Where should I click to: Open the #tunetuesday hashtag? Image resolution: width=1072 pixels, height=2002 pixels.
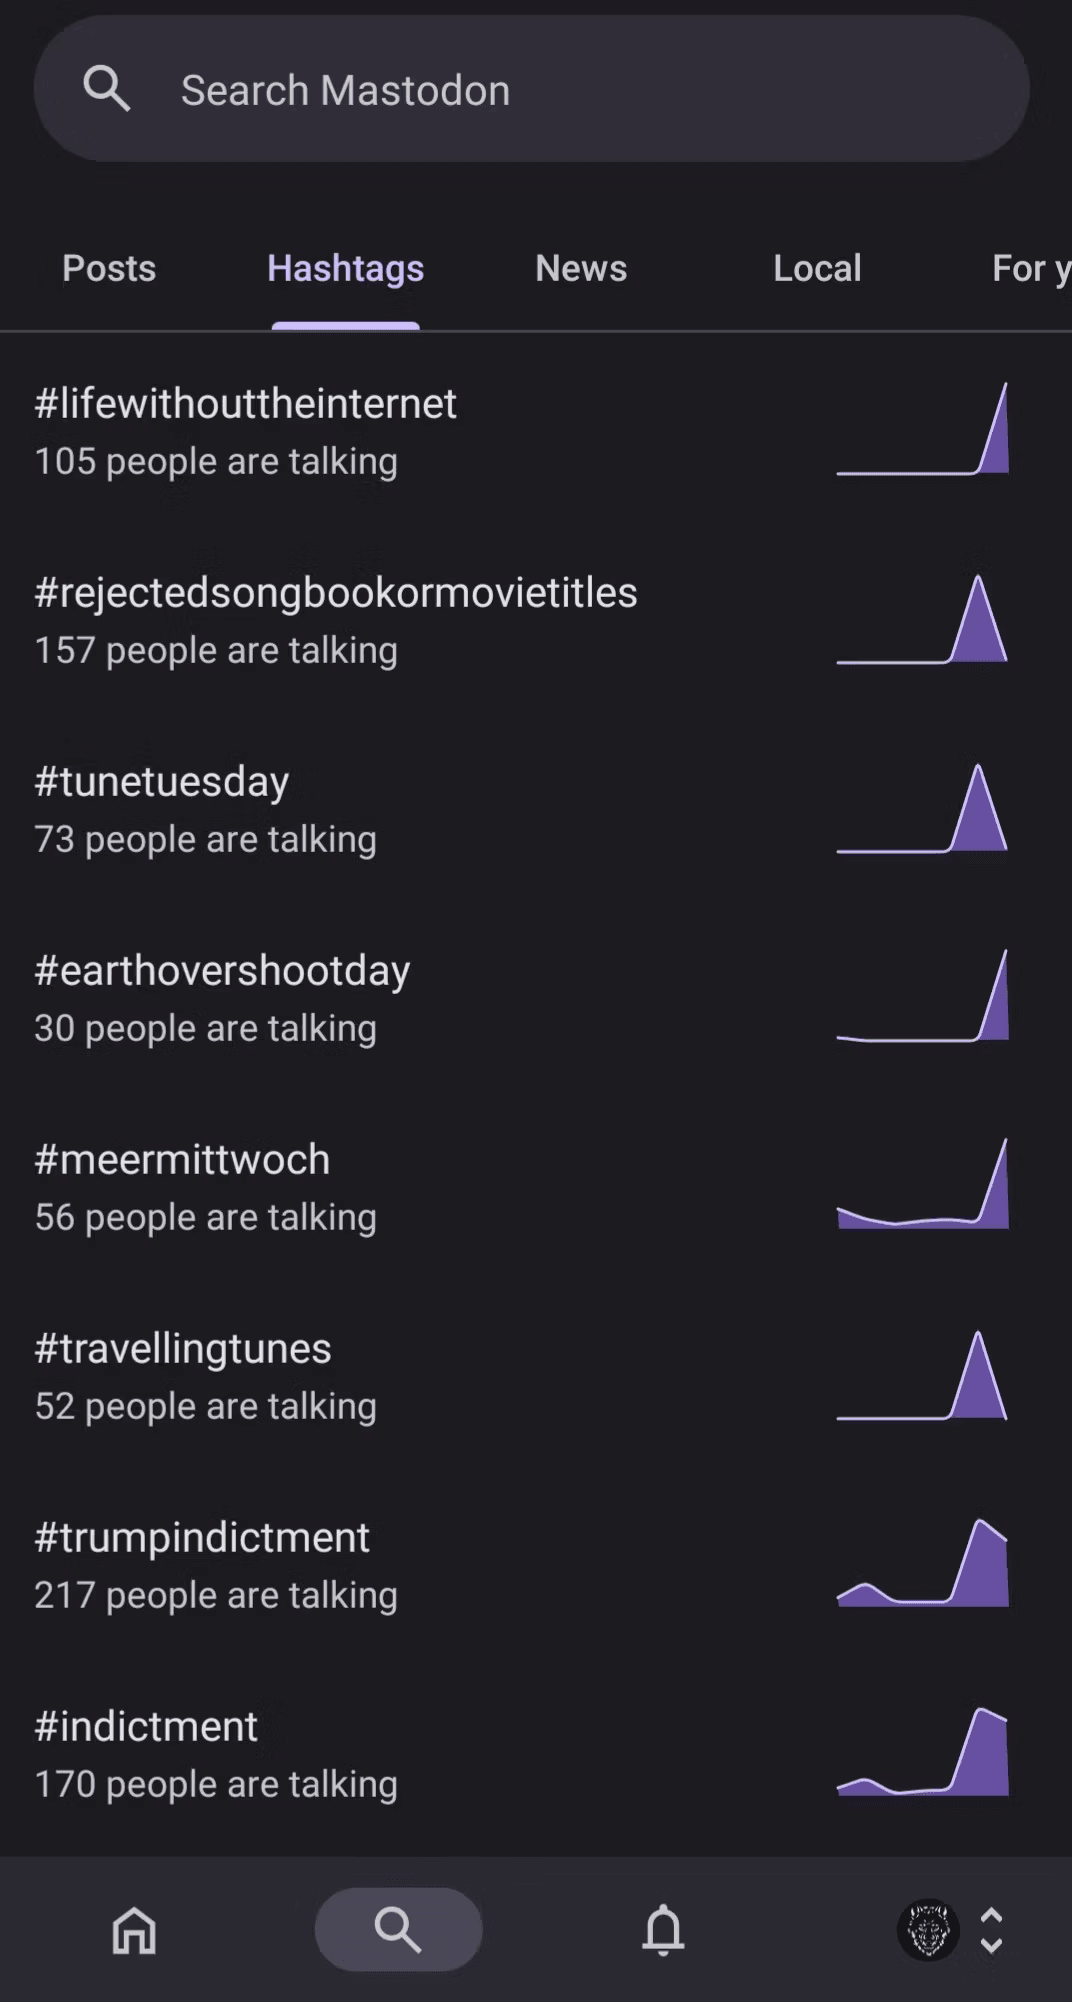coord(162,782)
